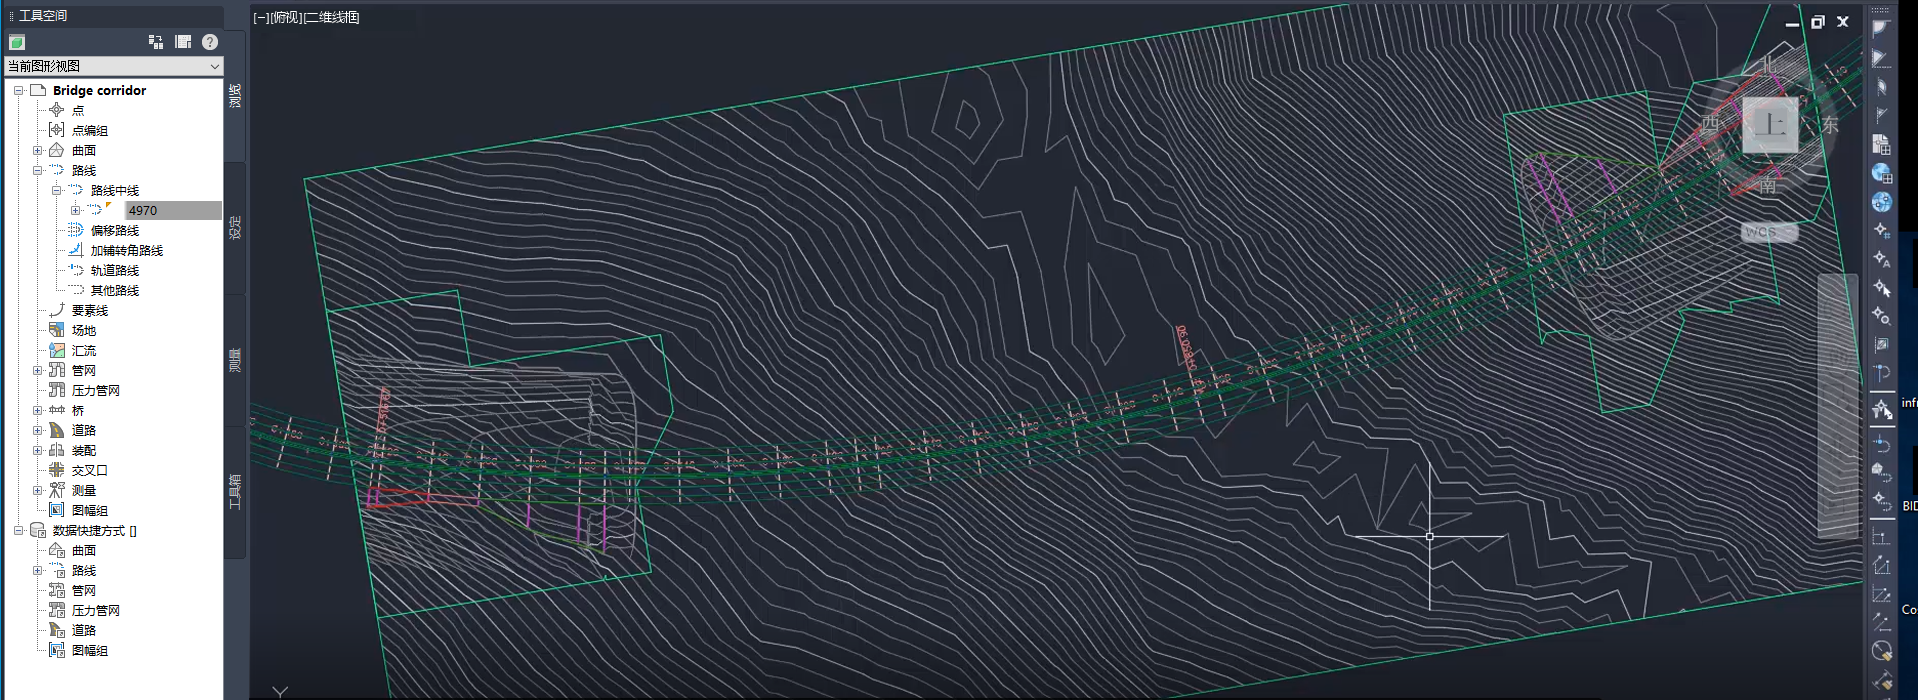The height and width of the screenshot is (700, 1918).
Task: Click the 装配 assembly icon
Action: click(x=57, y=450)
